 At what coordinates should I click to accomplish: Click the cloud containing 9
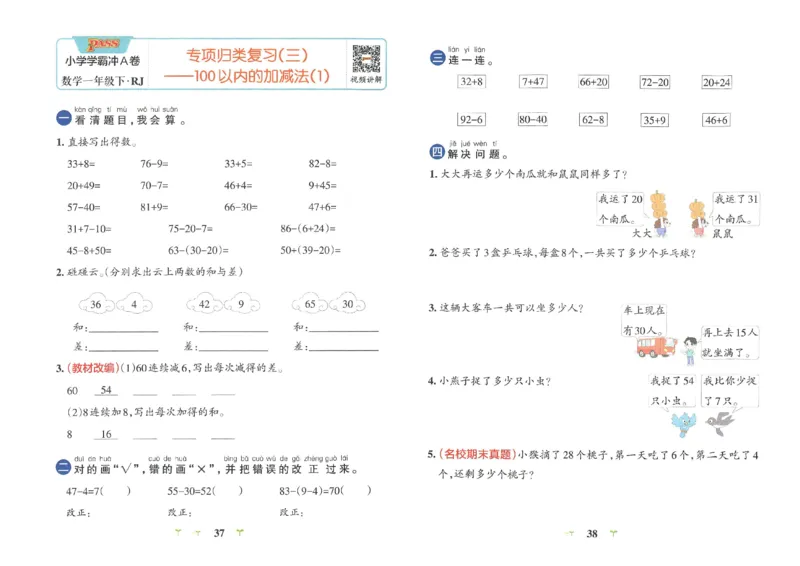241,304
